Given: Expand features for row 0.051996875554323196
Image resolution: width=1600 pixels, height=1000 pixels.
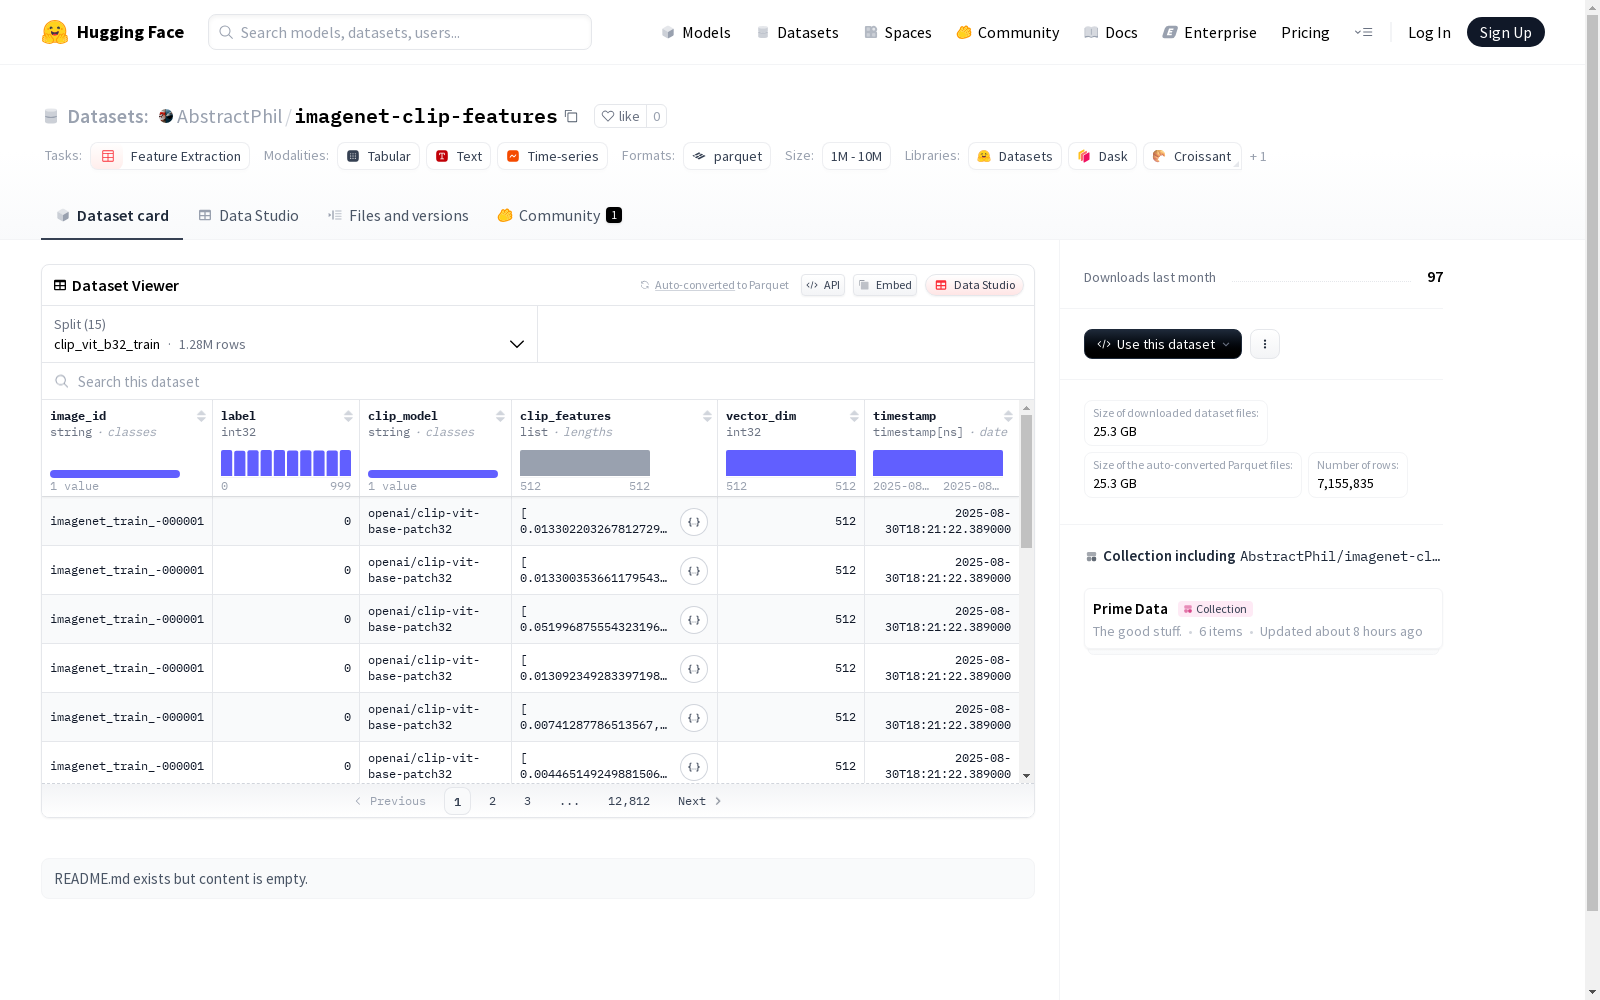Looking at the screenshot, I should (x=694, y=620).
